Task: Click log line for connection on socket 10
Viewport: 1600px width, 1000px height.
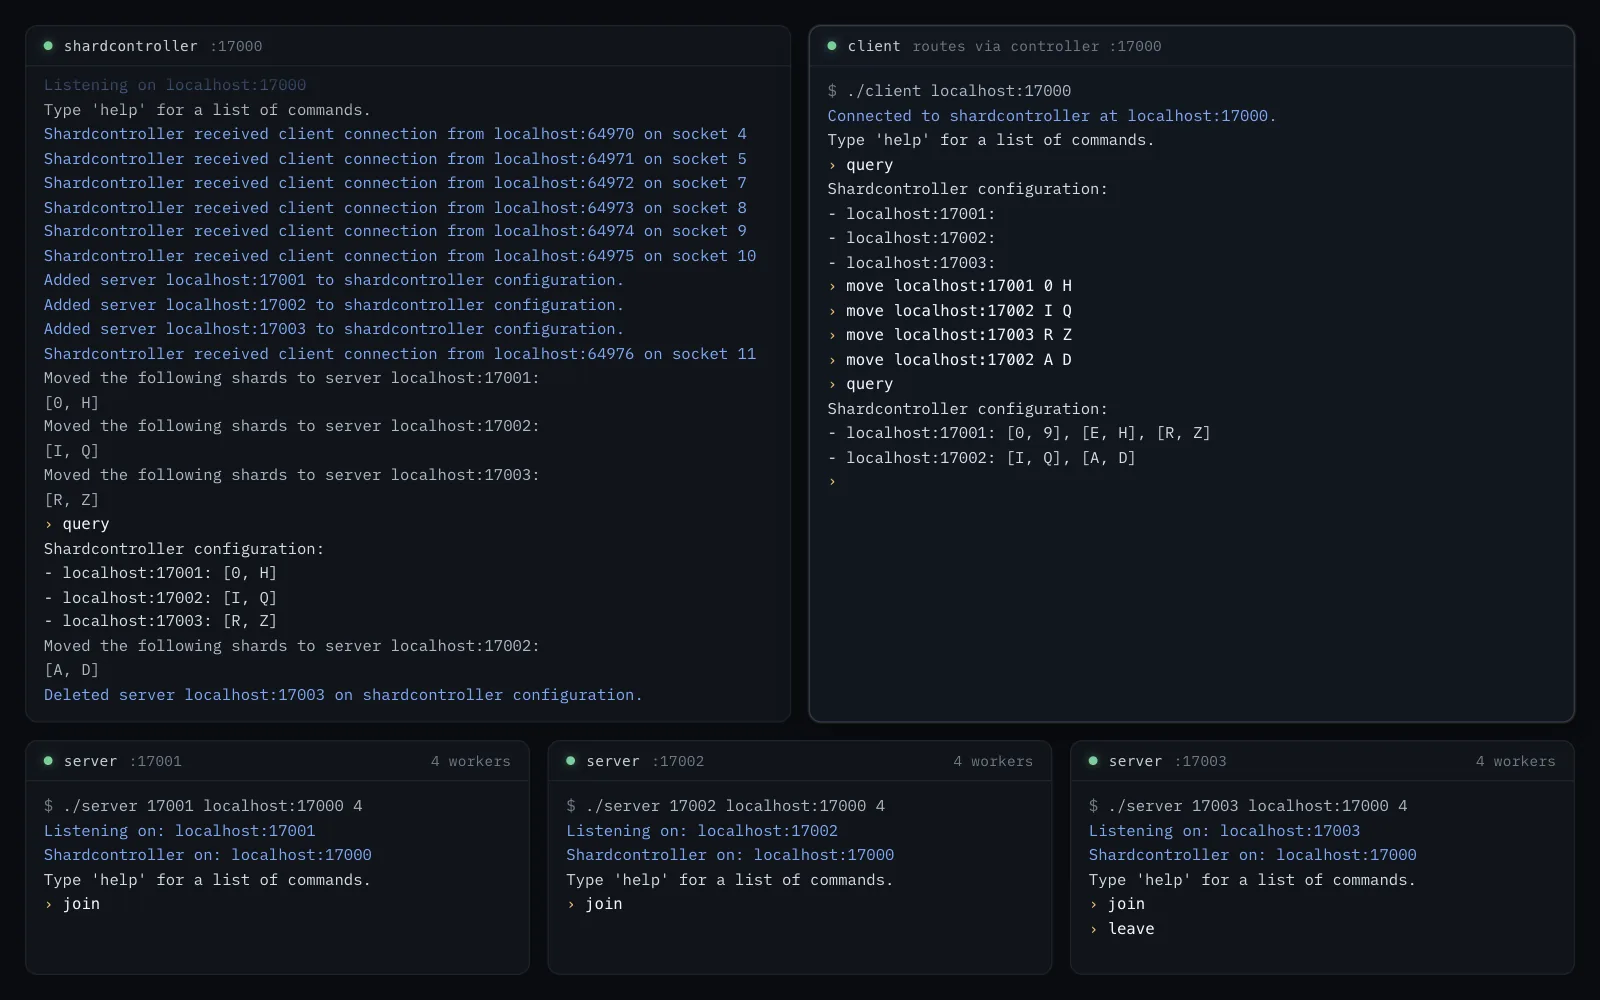Action: coord(400,256)
